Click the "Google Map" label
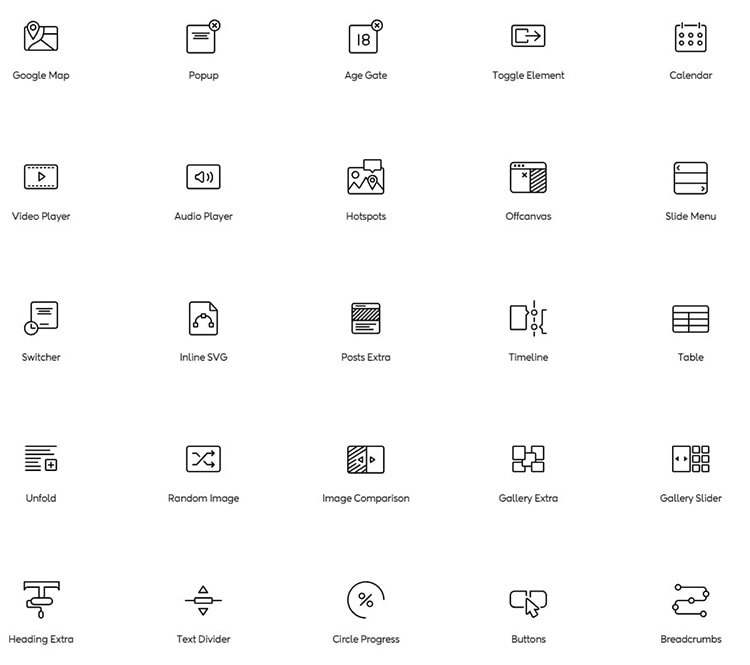Viewport: 750px width, 665px height. (x=41, y=75)
